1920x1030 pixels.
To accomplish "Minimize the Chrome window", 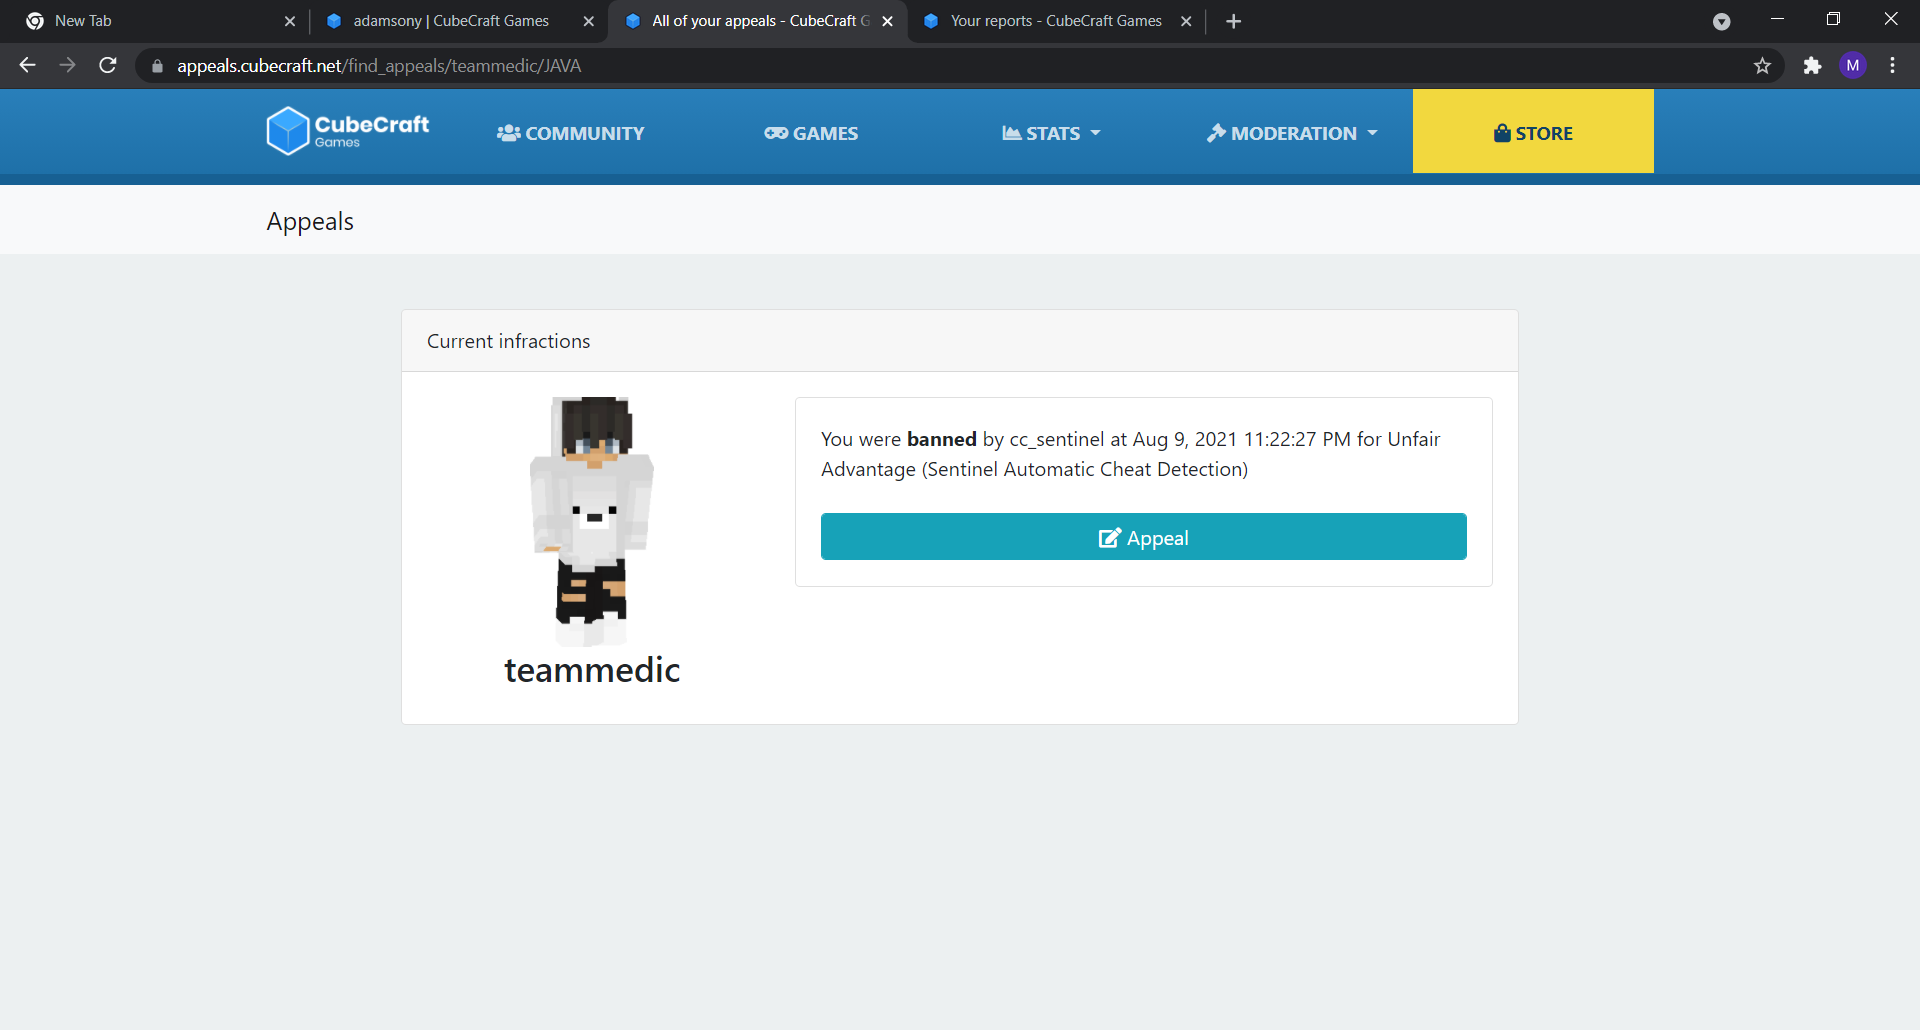I will pos(1777,19).
